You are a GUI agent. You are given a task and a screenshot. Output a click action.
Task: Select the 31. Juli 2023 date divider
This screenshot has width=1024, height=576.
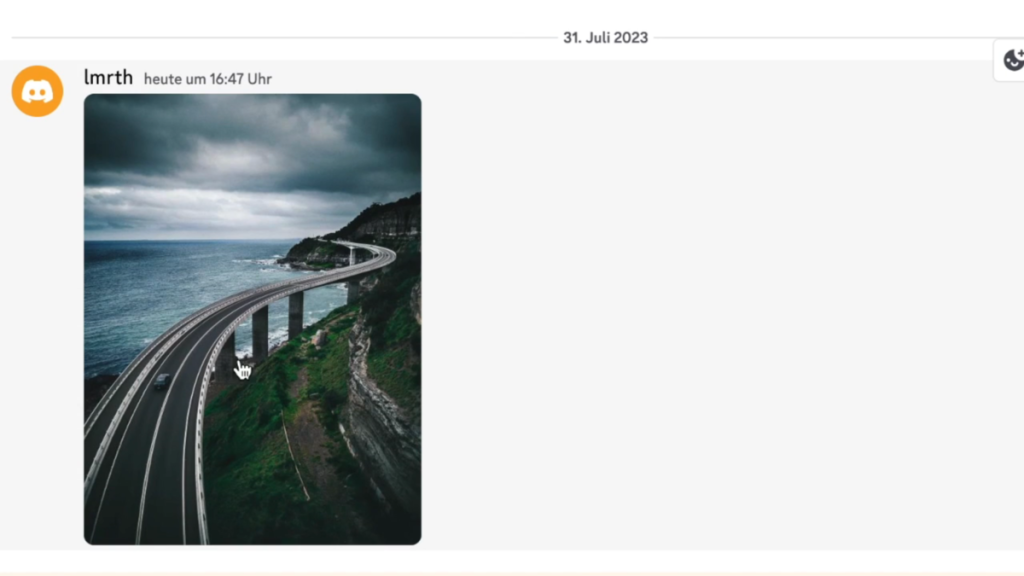click(x=605, y=38)
